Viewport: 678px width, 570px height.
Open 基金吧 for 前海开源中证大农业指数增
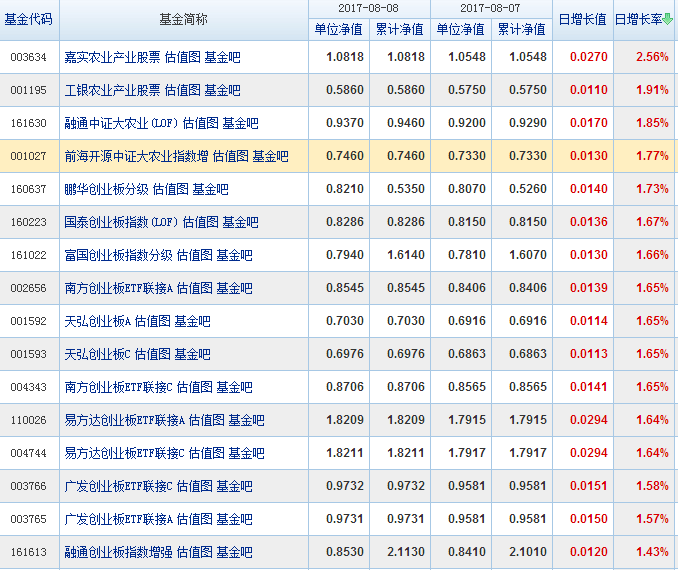pos(270,156)
